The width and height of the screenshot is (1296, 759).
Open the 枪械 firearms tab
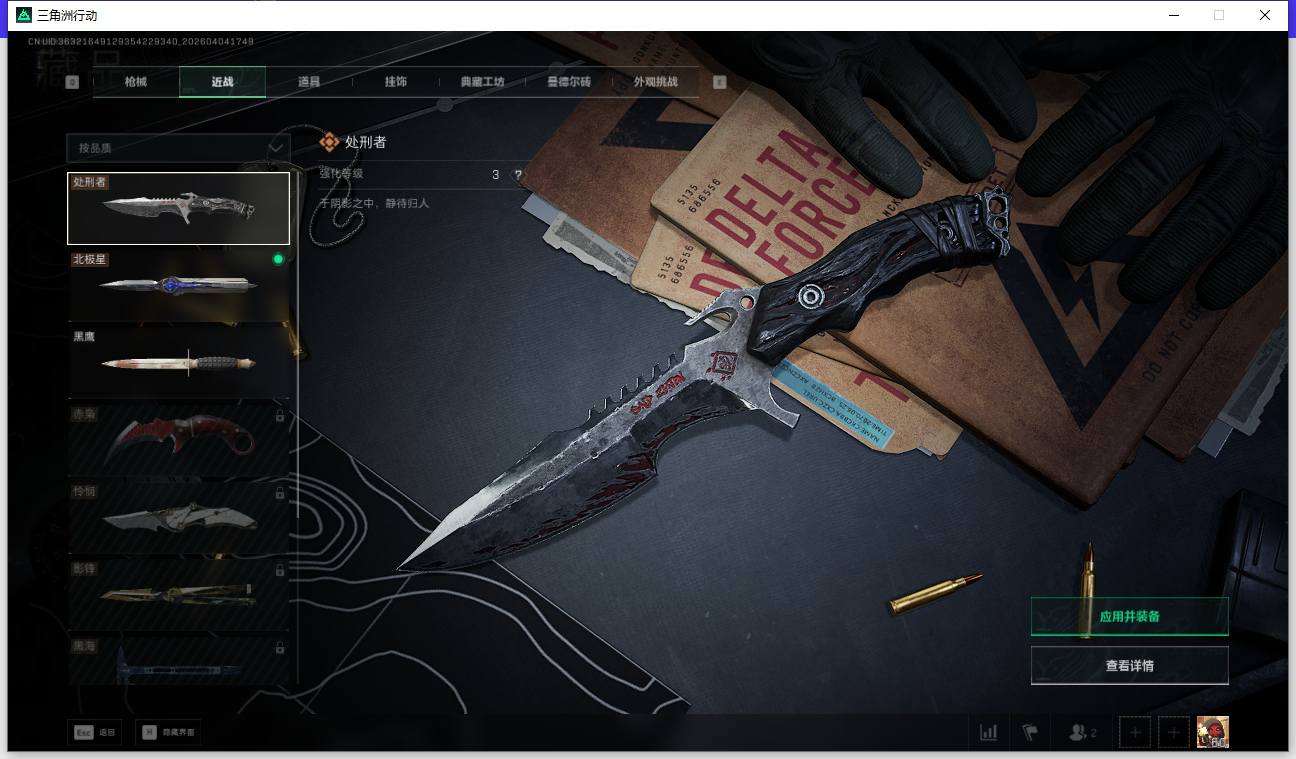tap(135, 82)
